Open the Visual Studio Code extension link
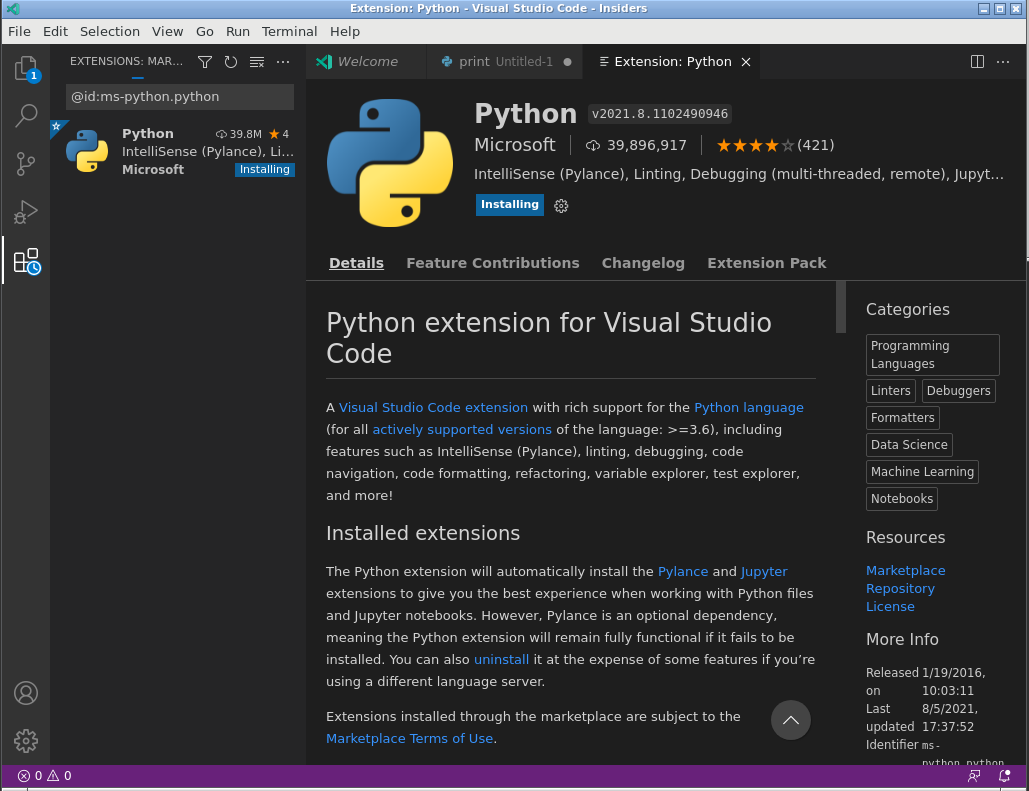This screenshot has height=791, width=1029. coord(433,408)
